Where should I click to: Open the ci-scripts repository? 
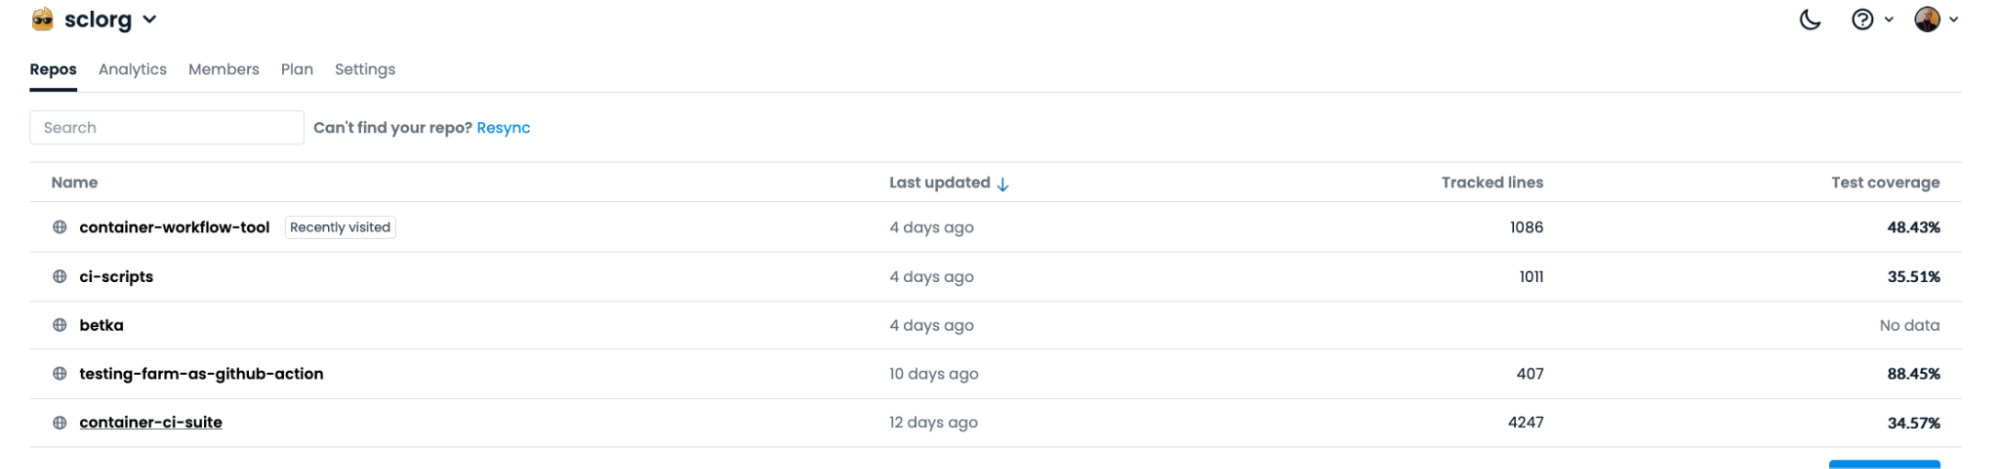(116, 276)
